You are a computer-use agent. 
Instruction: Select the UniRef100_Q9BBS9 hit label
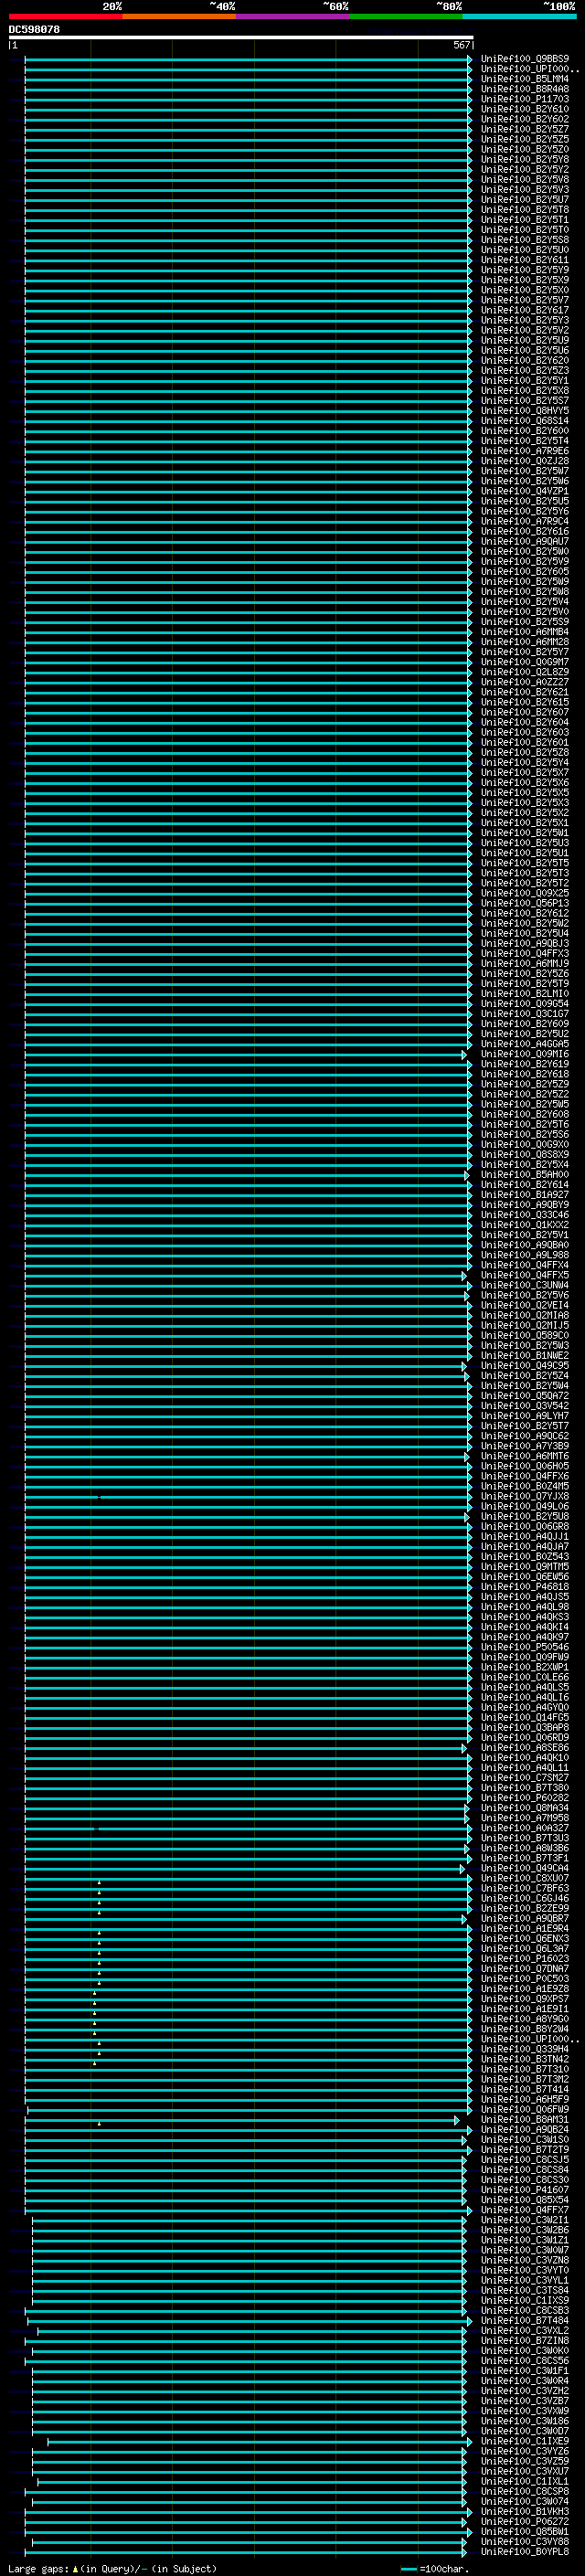[x=525, y=59]
